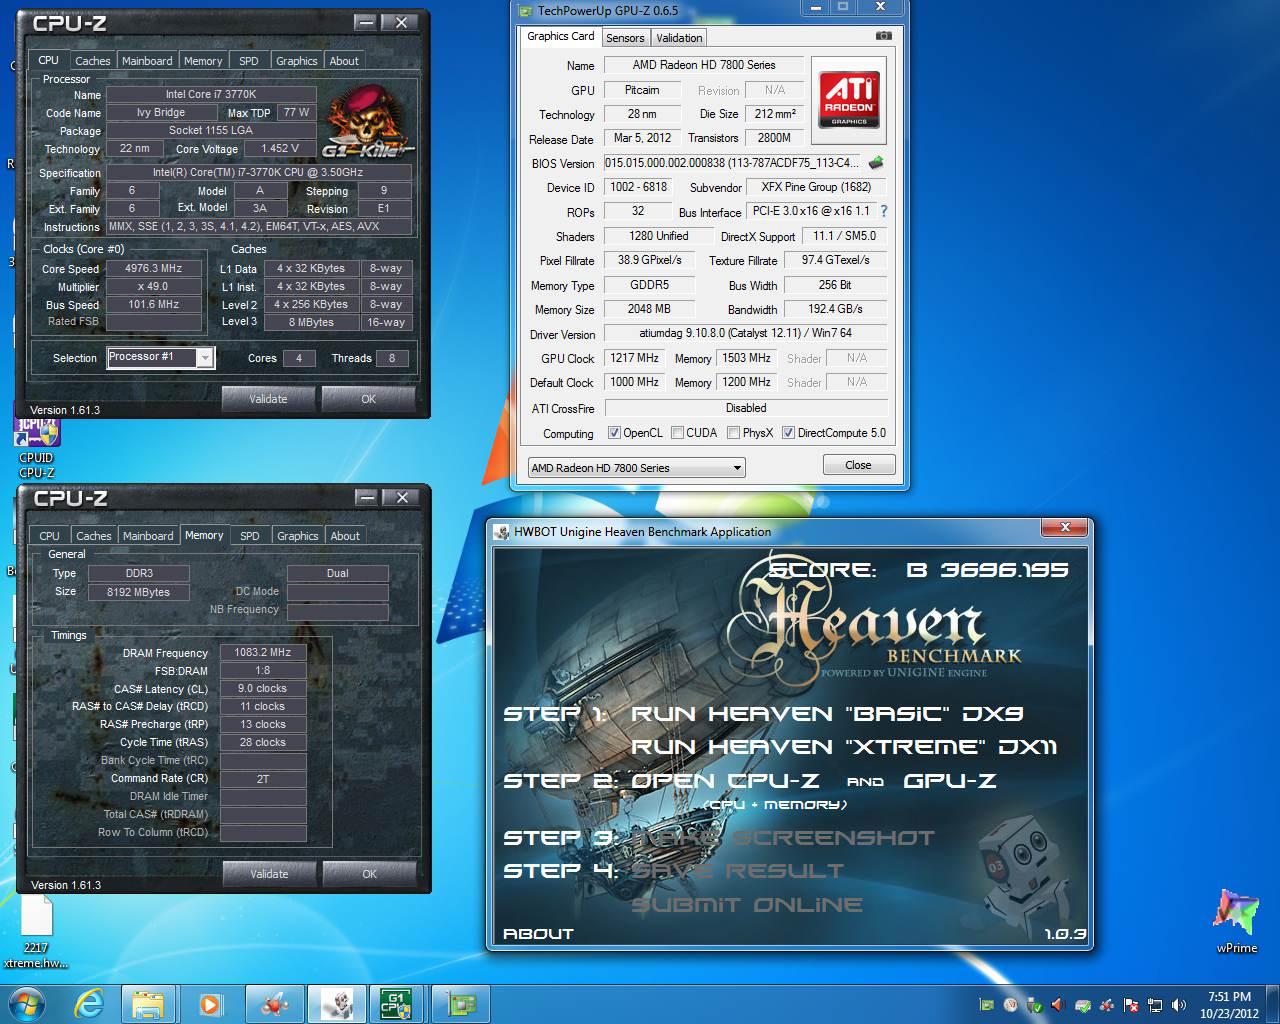Click the ATI Radeon logo in GPU-Z

tap(848, 98)
